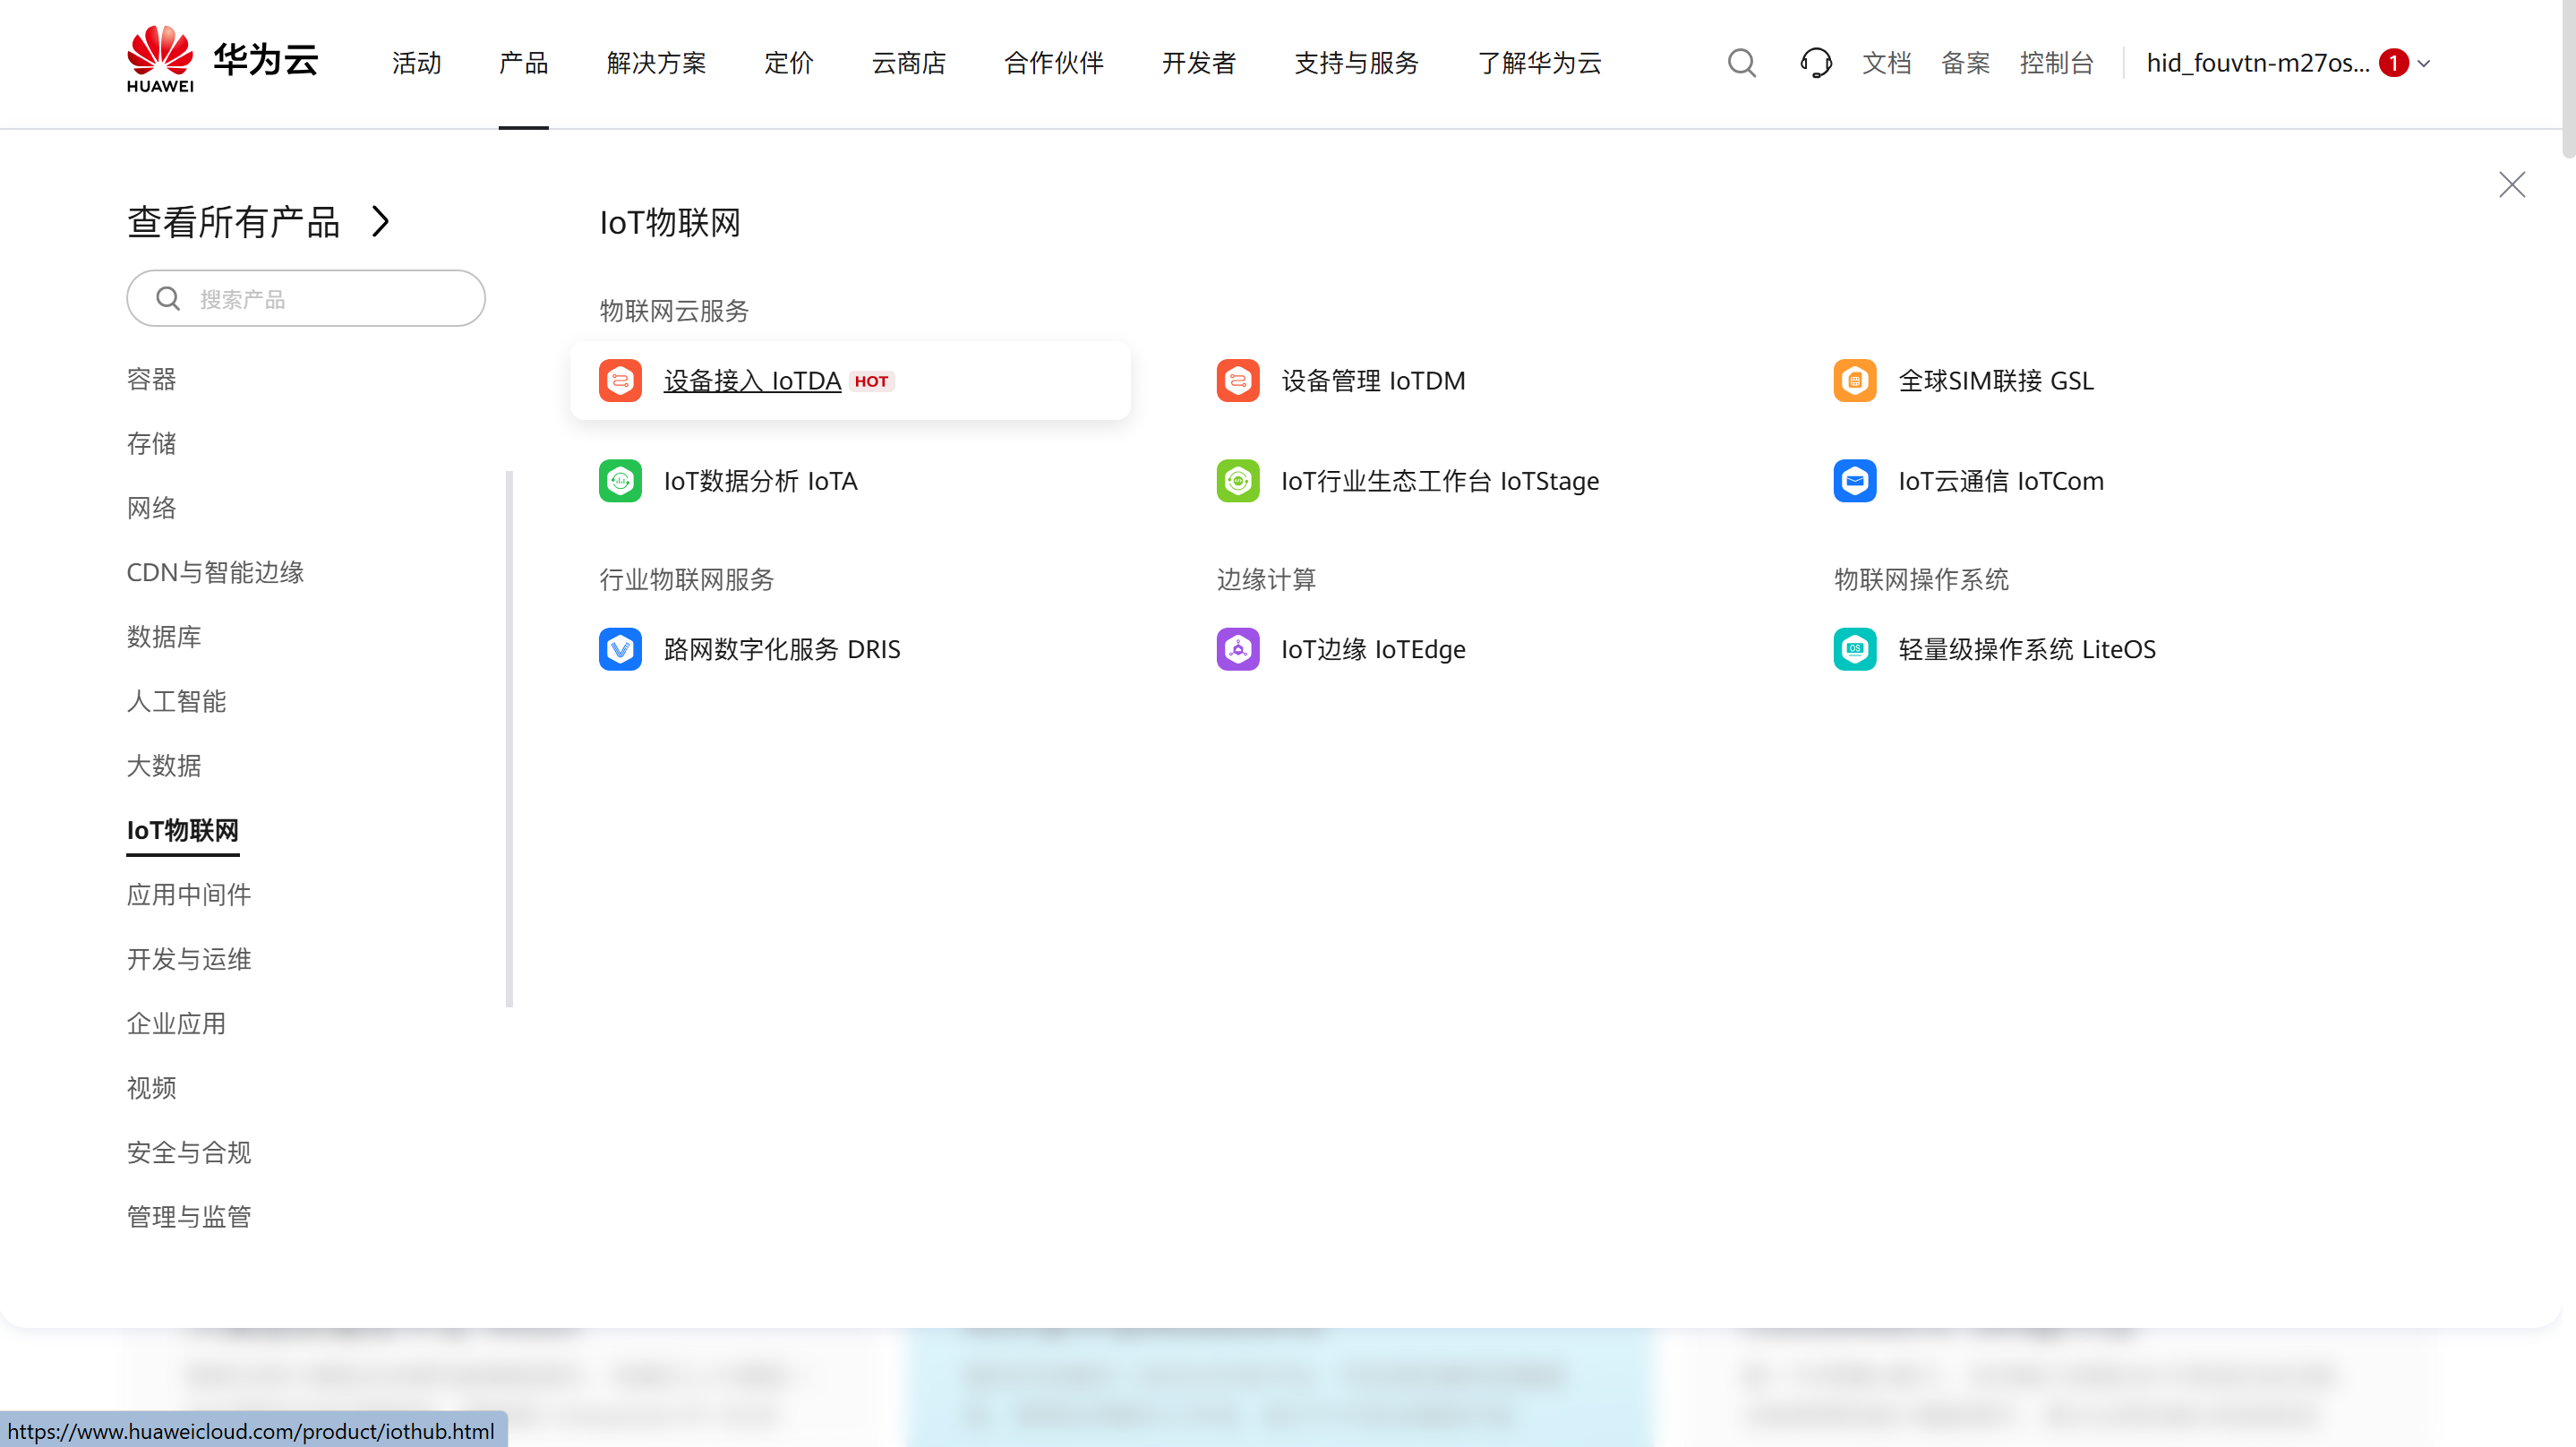Click the GSL global SIM icon
The height and width of the screenshot is (1447, 2576).
coord(1854,381)
